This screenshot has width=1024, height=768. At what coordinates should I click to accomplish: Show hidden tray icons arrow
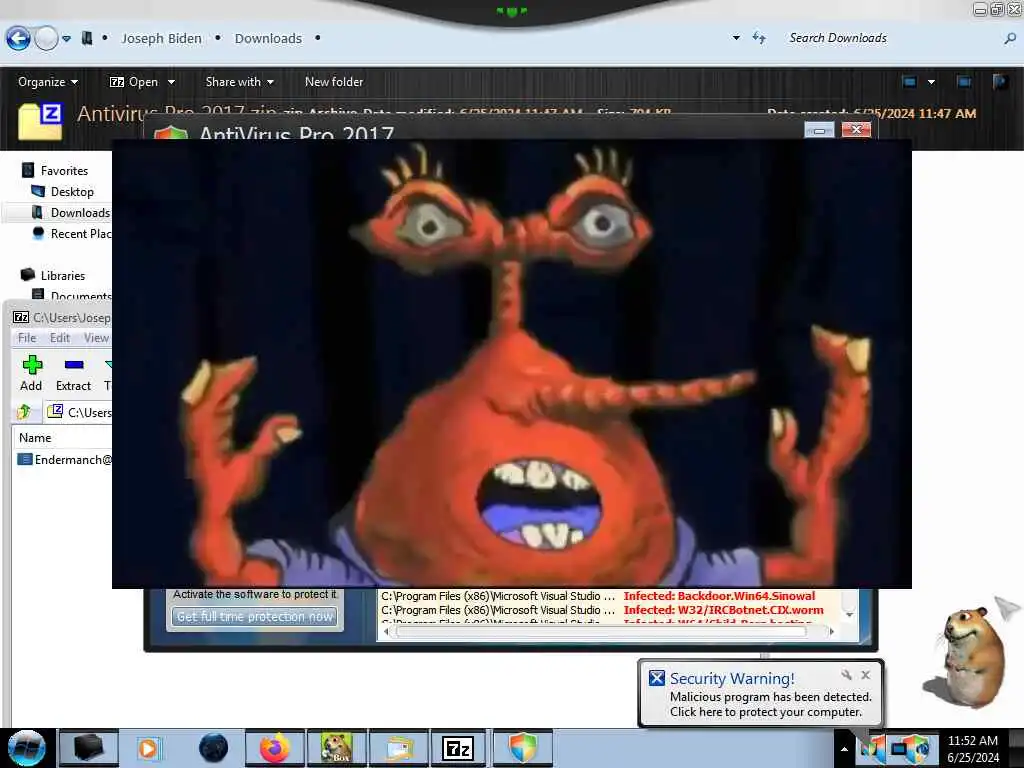(x=844, y=749)
